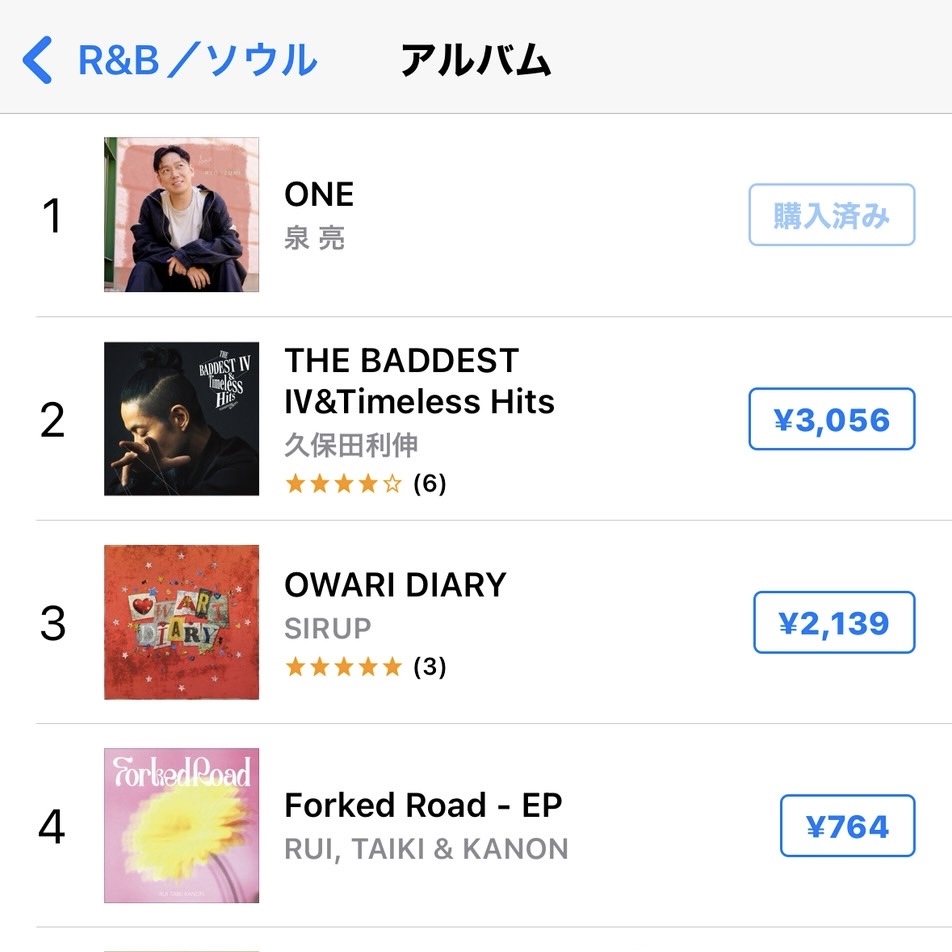The height and width of the screenshot is (952, 952).
Task: Select the SIRUP artist label
Action: click(328, 628)
